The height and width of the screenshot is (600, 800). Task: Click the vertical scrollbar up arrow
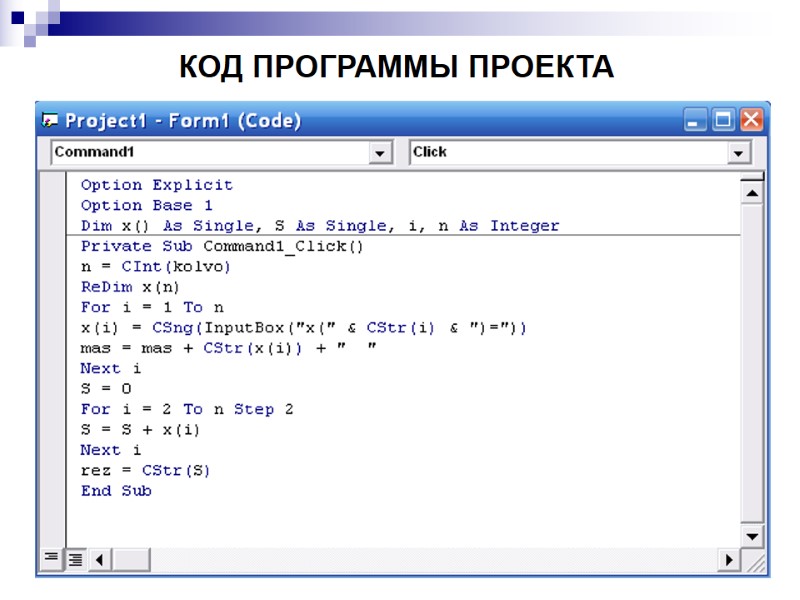point(752,193)
